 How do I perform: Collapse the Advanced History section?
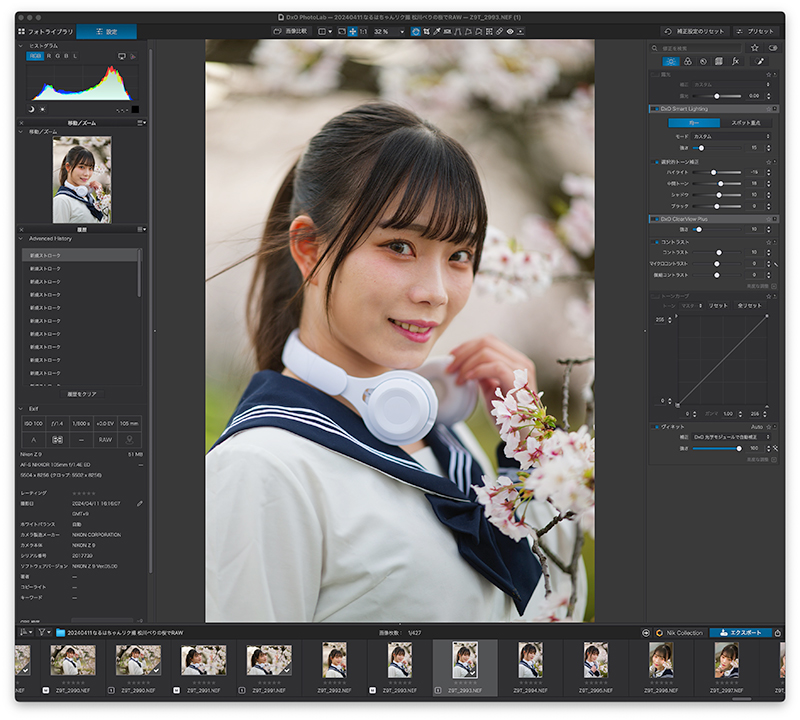click(21, 238)
